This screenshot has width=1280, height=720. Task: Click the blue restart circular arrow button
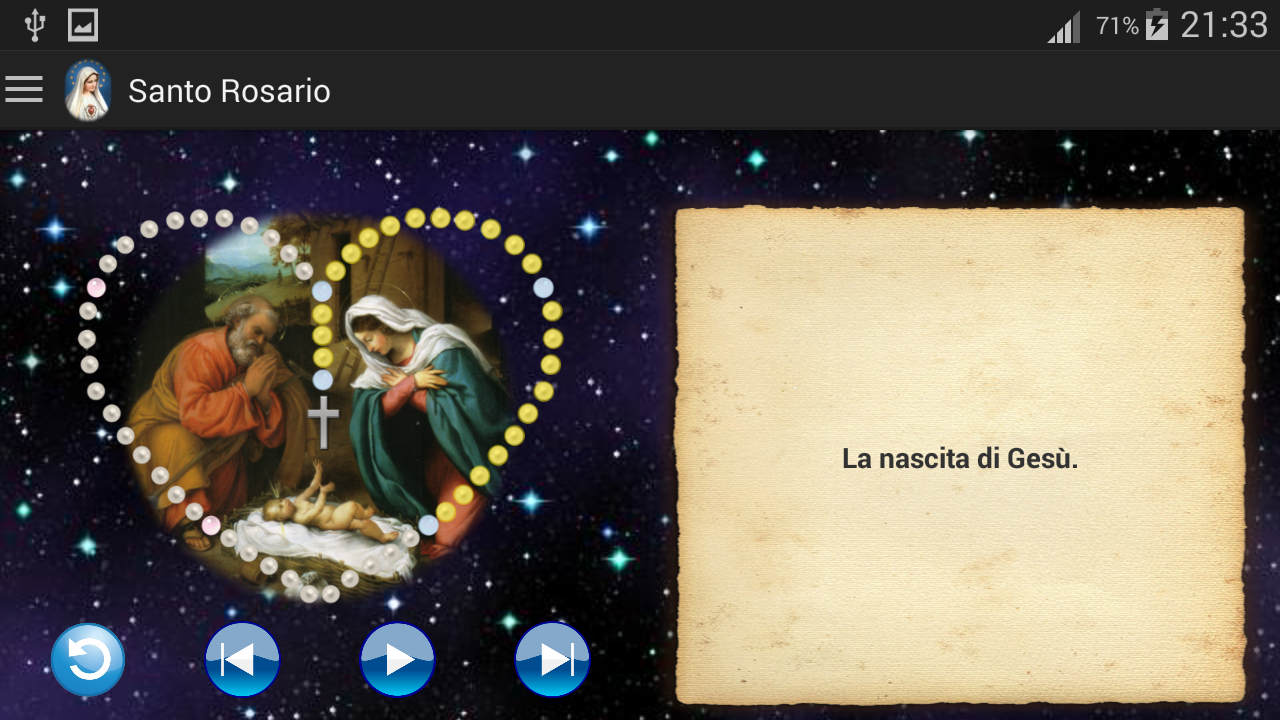click(88, 660)
